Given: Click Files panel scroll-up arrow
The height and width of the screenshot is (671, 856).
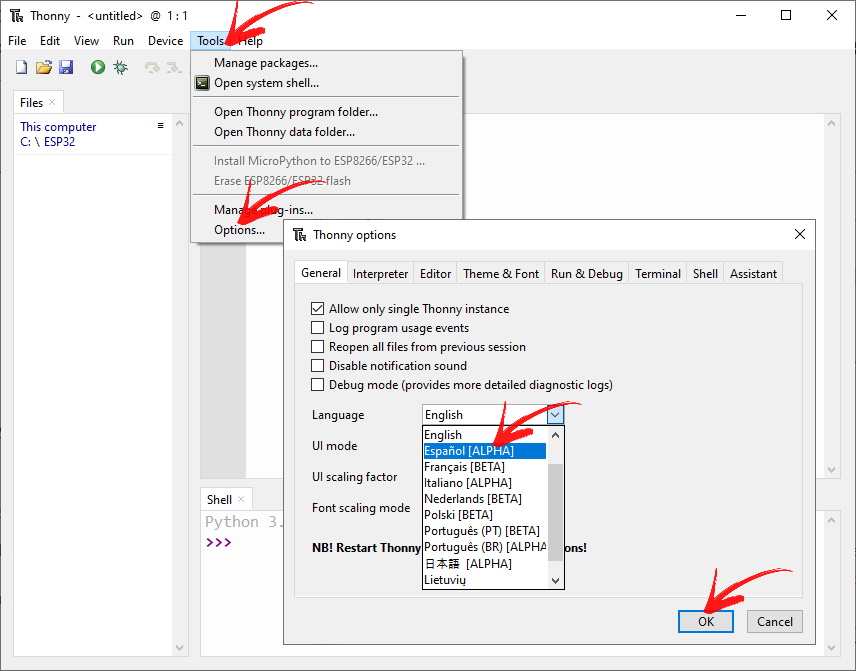Looking at the screenshot, I should 180,123.
